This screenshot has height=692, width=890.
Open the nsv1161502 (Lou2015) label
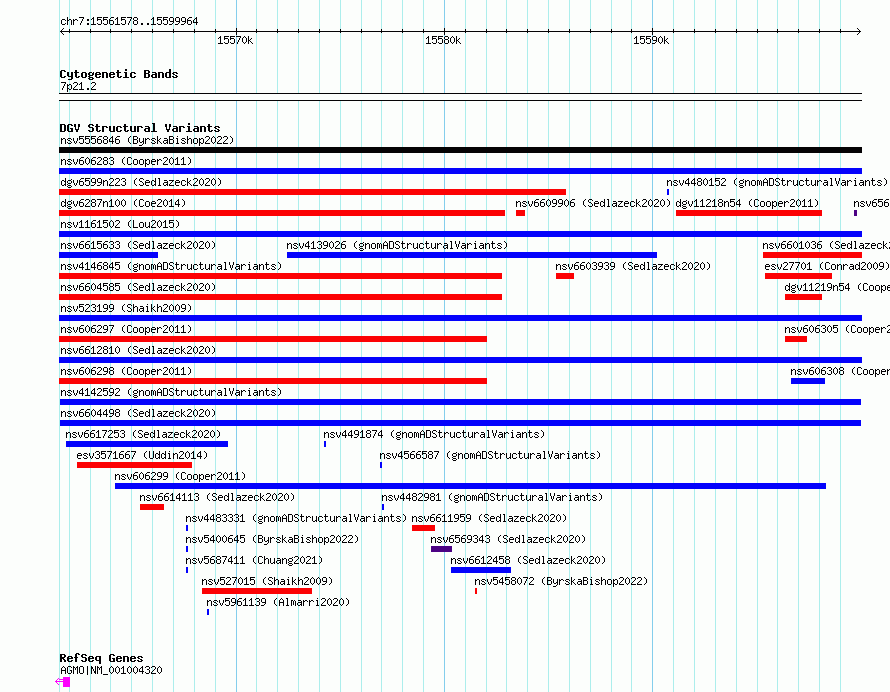(x=120, y=224)
